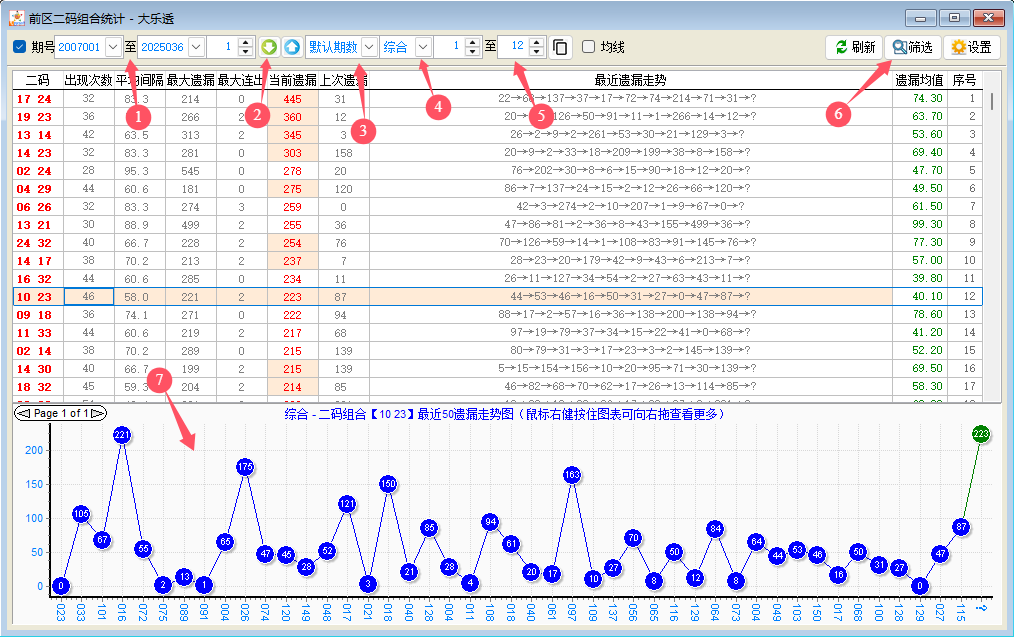Click the 175 data point in the chart

pos(245,466)
